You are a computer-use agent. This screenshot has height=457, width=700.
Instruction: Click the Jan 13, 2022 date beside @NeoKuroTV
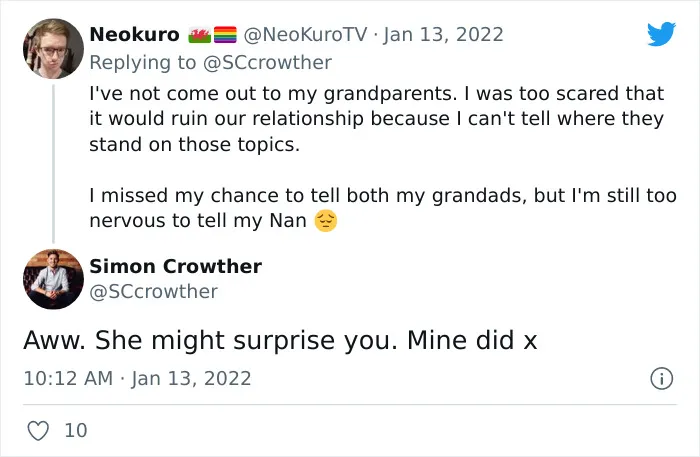coord(444,35)
